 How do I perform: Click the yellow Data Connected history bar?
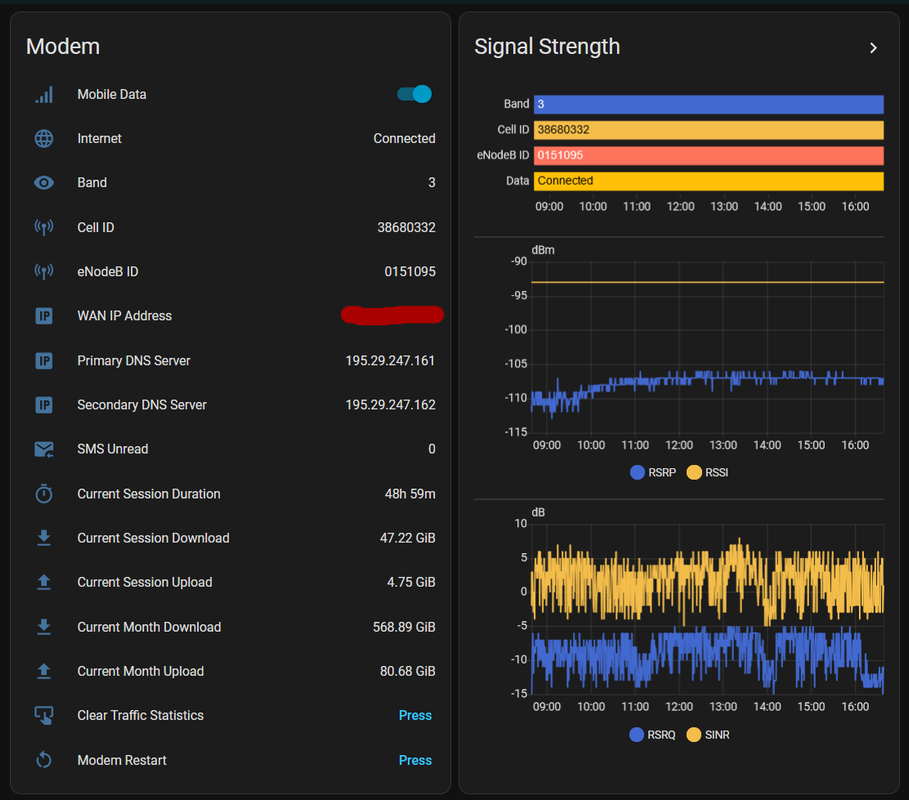pyautogui.click(x=708, y=181)
